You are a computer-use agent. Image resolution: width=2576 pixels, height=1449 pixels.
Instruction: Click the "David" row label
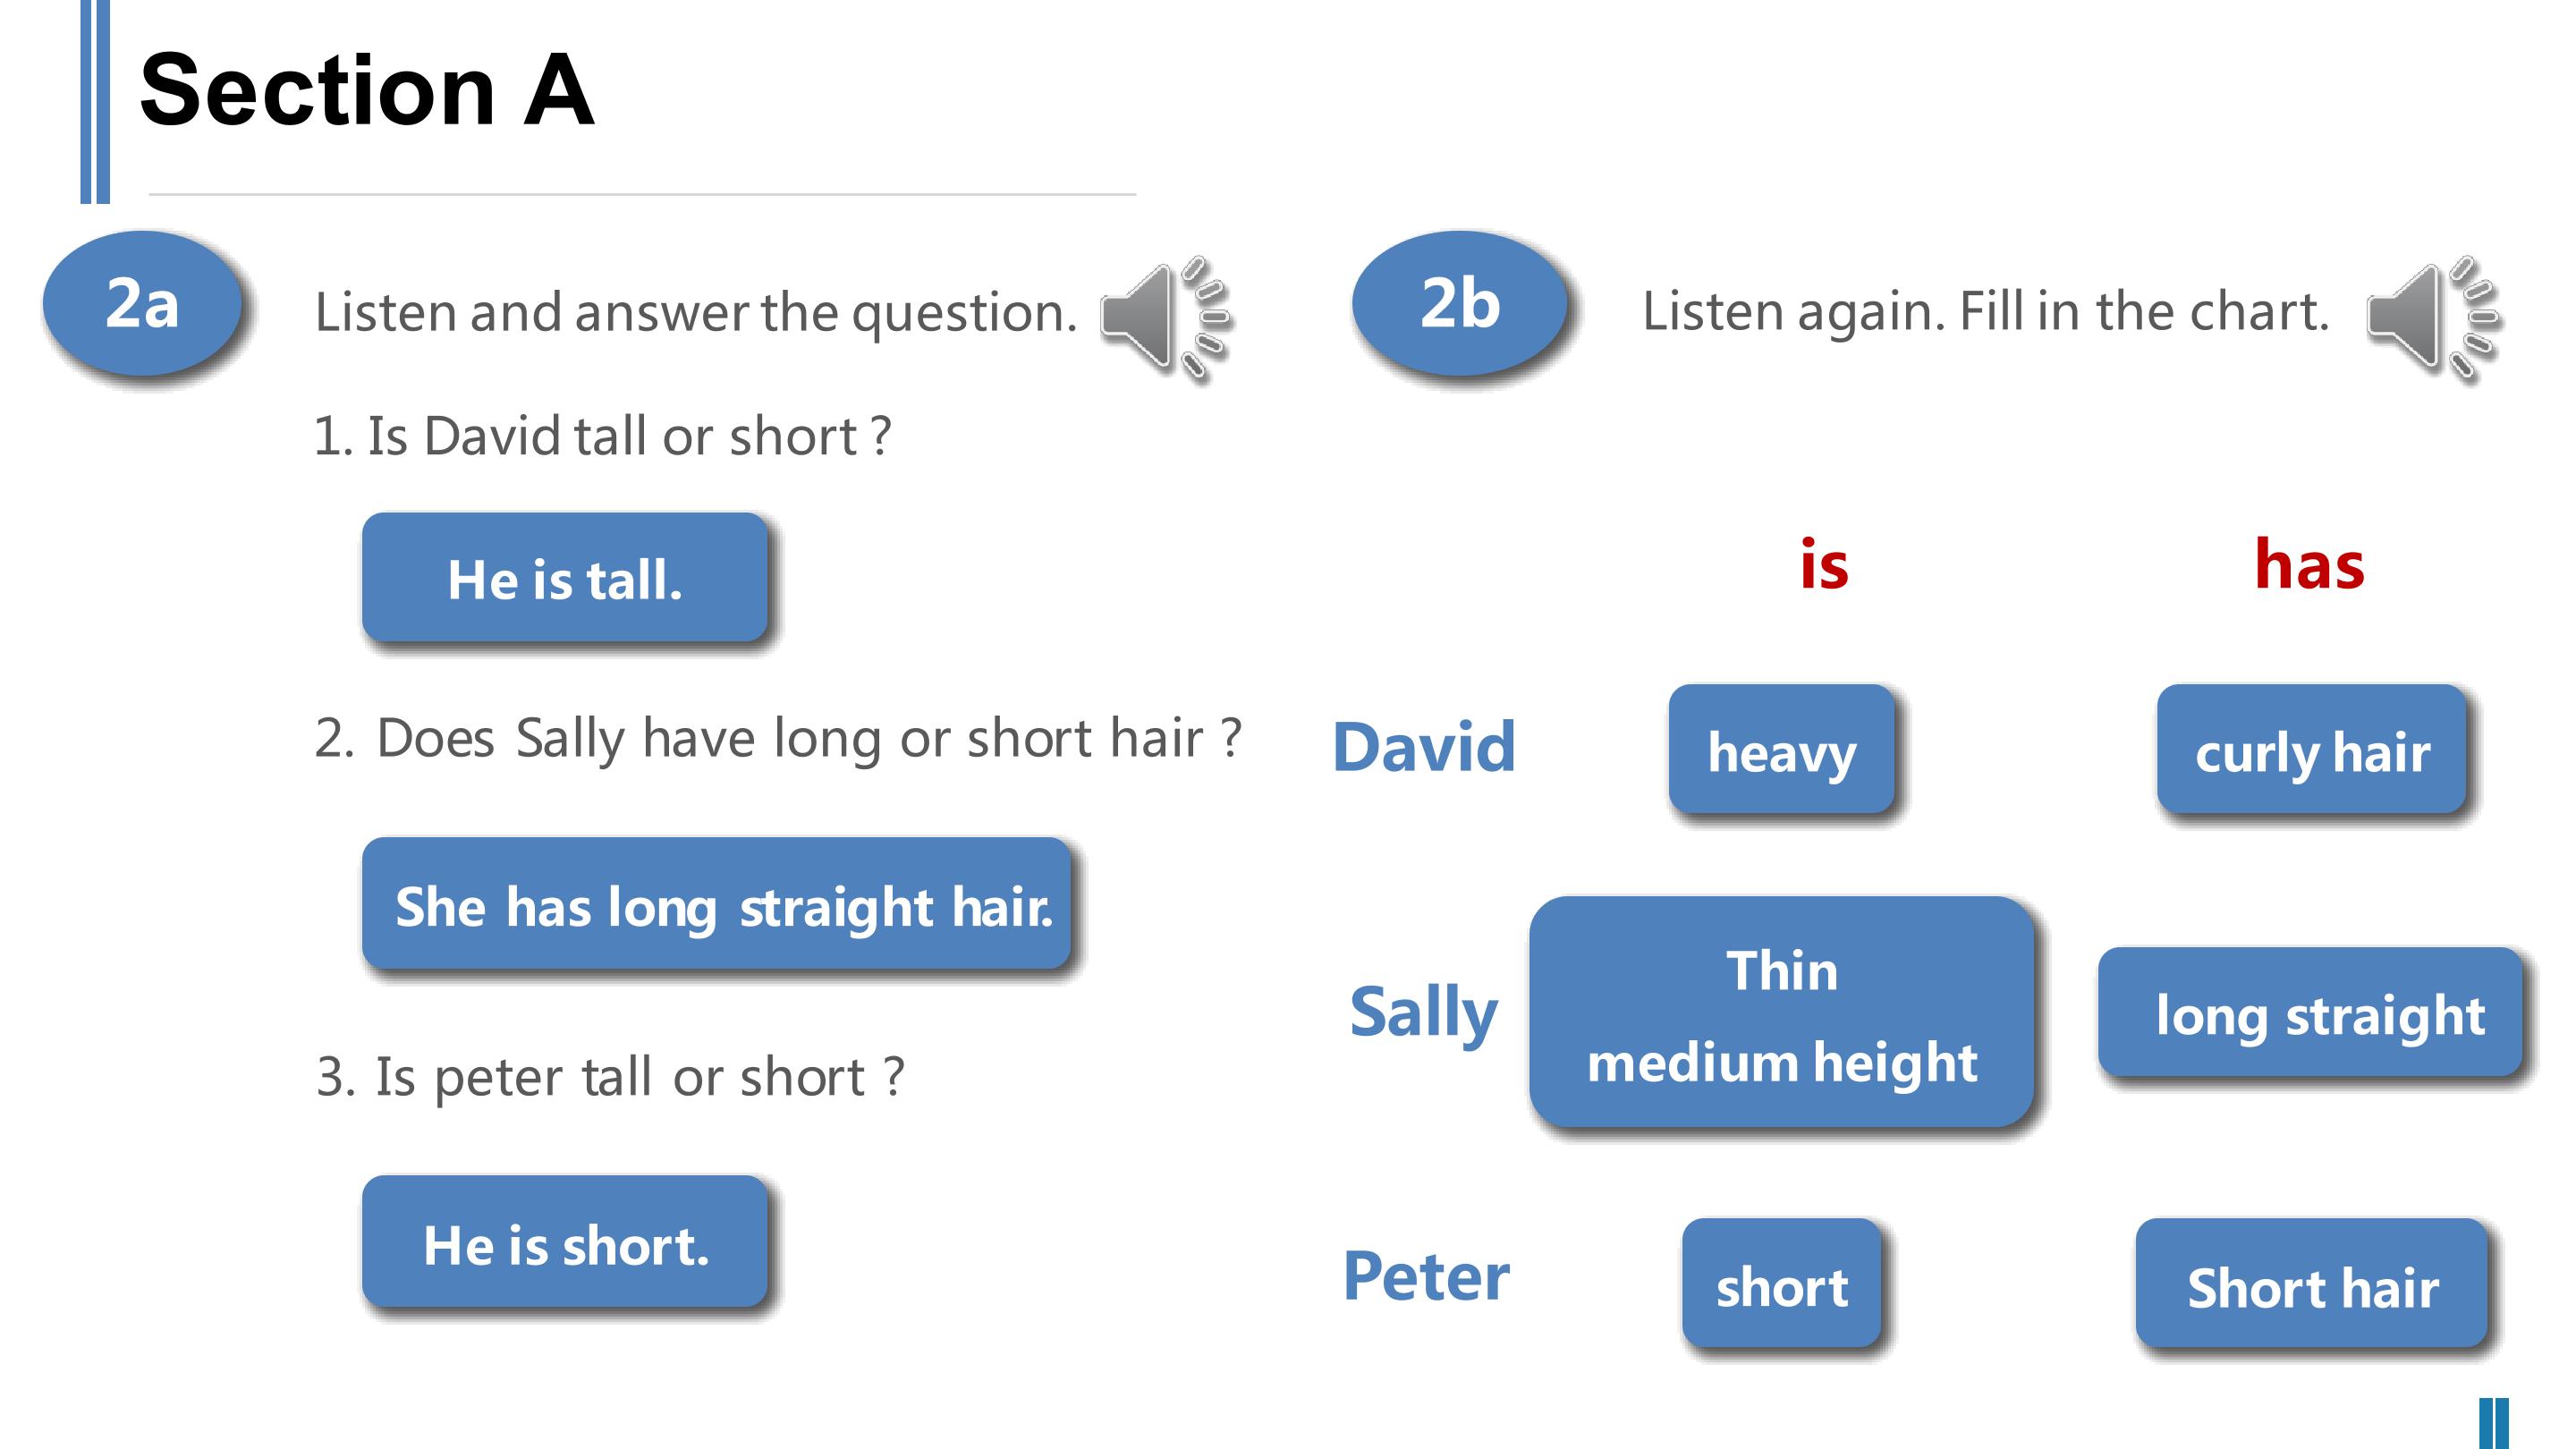(x=1423, y=747)
